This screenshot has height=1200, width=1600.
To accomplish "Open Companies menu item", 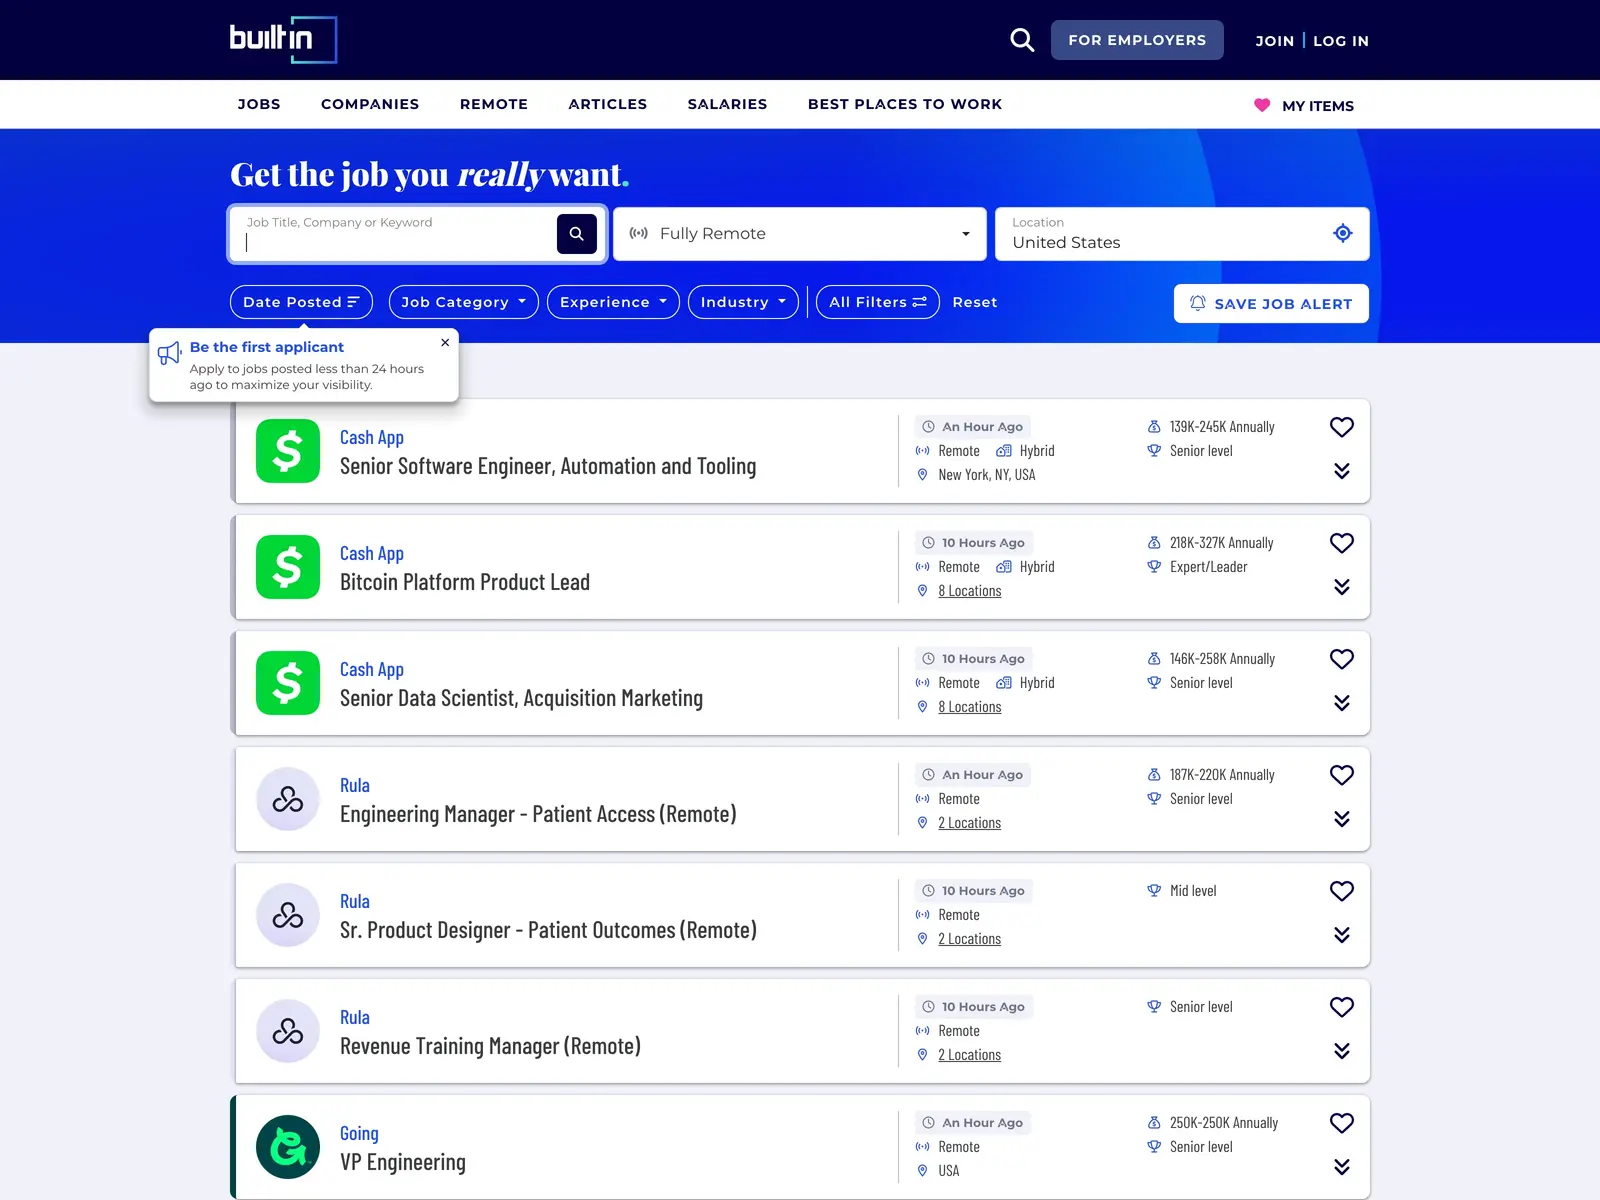I will [370, 104].
